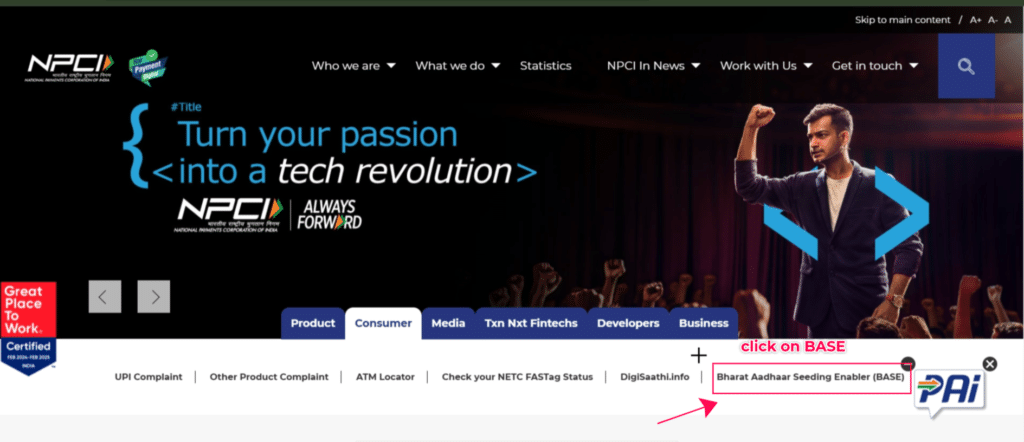This screenshot has height=442, width=1024.
Task: Click the NPCI logo in header
Action: [70, 66]
